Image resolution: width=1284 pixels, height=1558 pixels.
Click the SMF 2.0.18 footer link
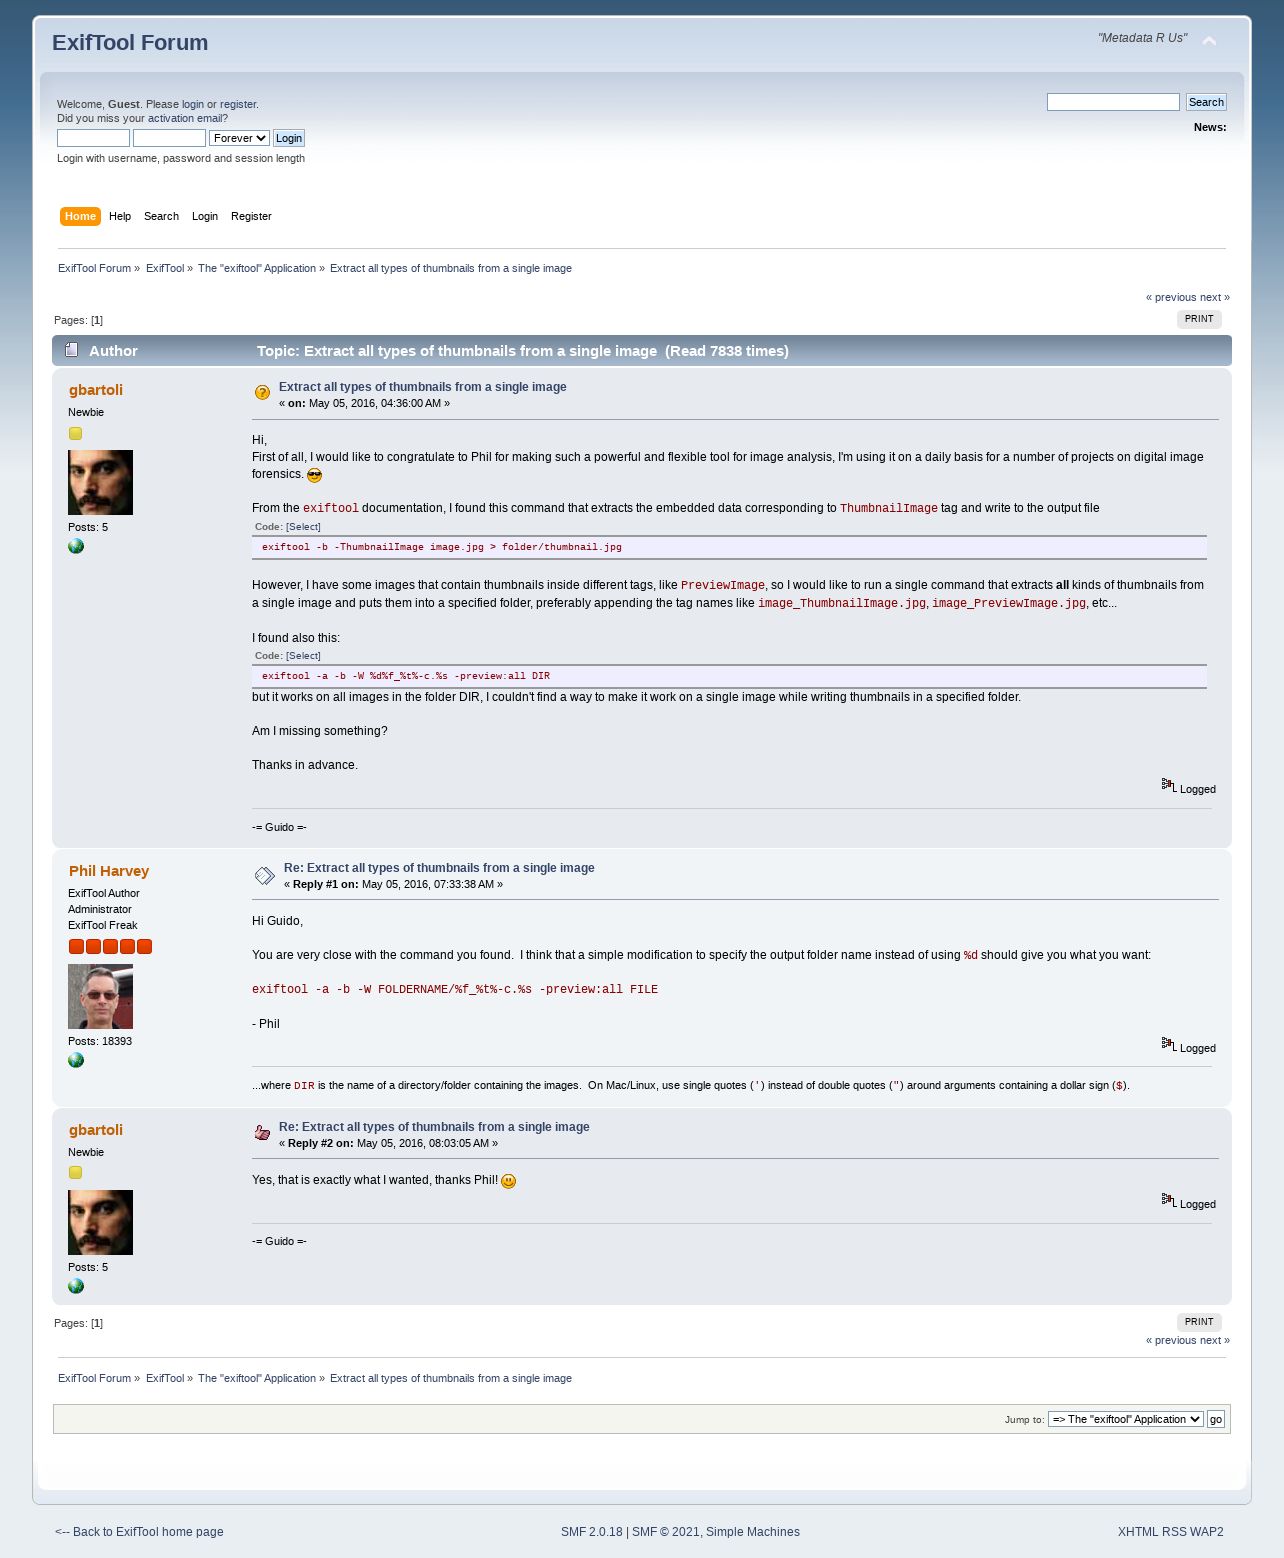click(592, 1532)
